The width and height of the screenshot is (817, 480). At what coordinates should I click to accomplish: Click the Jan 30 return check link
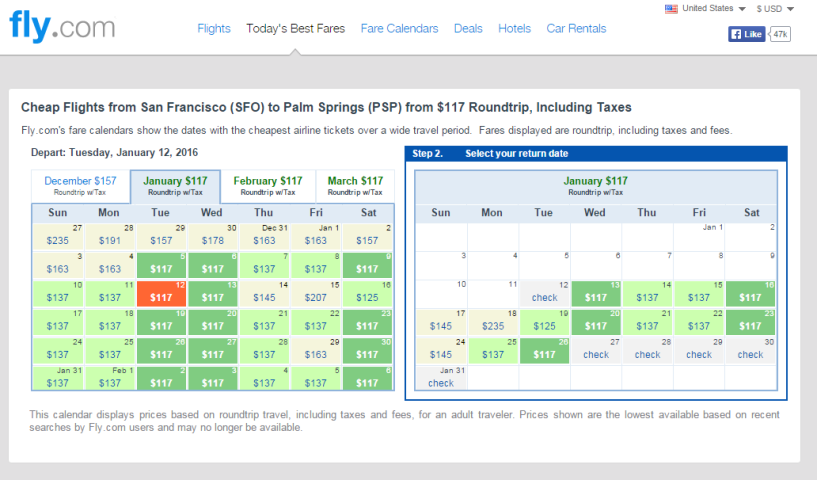pyautogui.click(x=750, y=354)
